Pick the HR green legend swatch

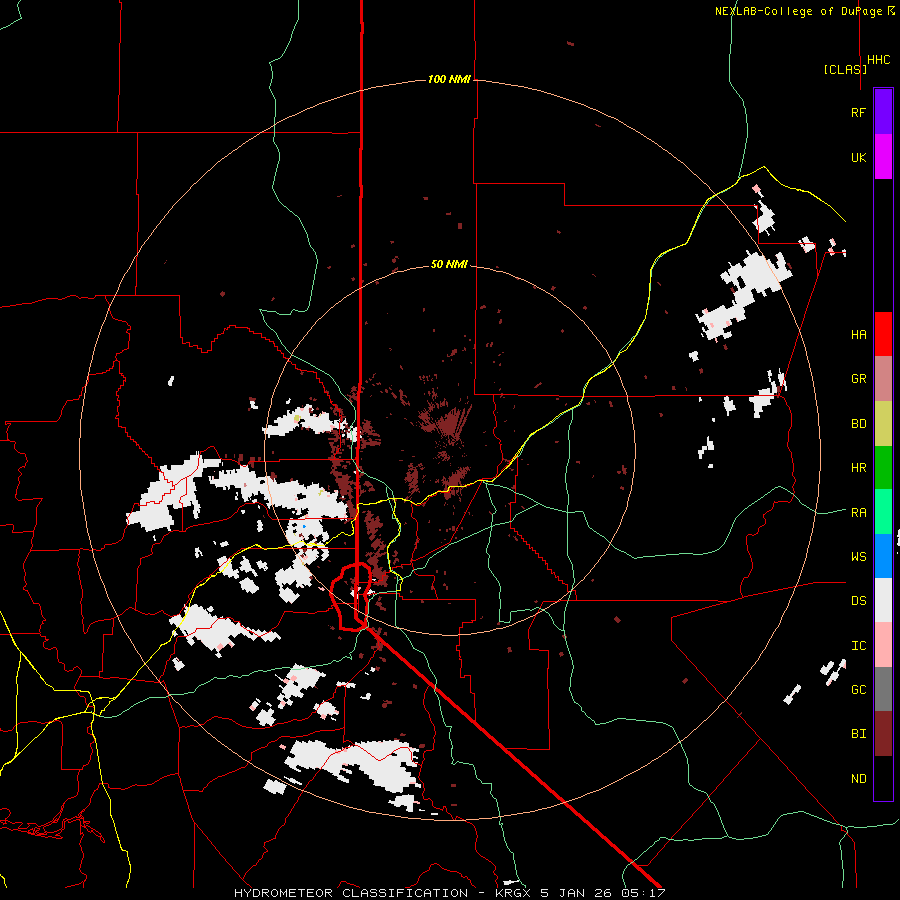click(x=883, y=468)
